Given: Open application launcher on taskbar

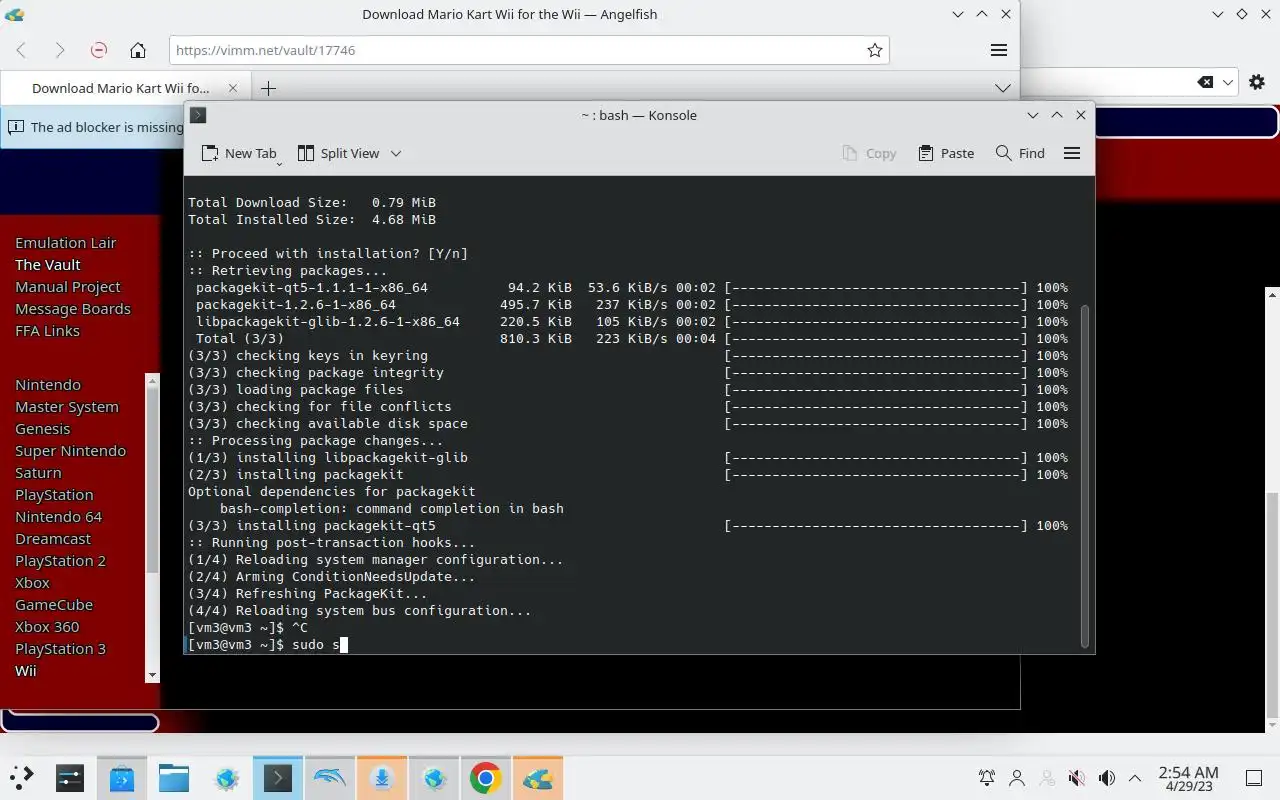Looking at the screenshot, I should coord(22,777).
